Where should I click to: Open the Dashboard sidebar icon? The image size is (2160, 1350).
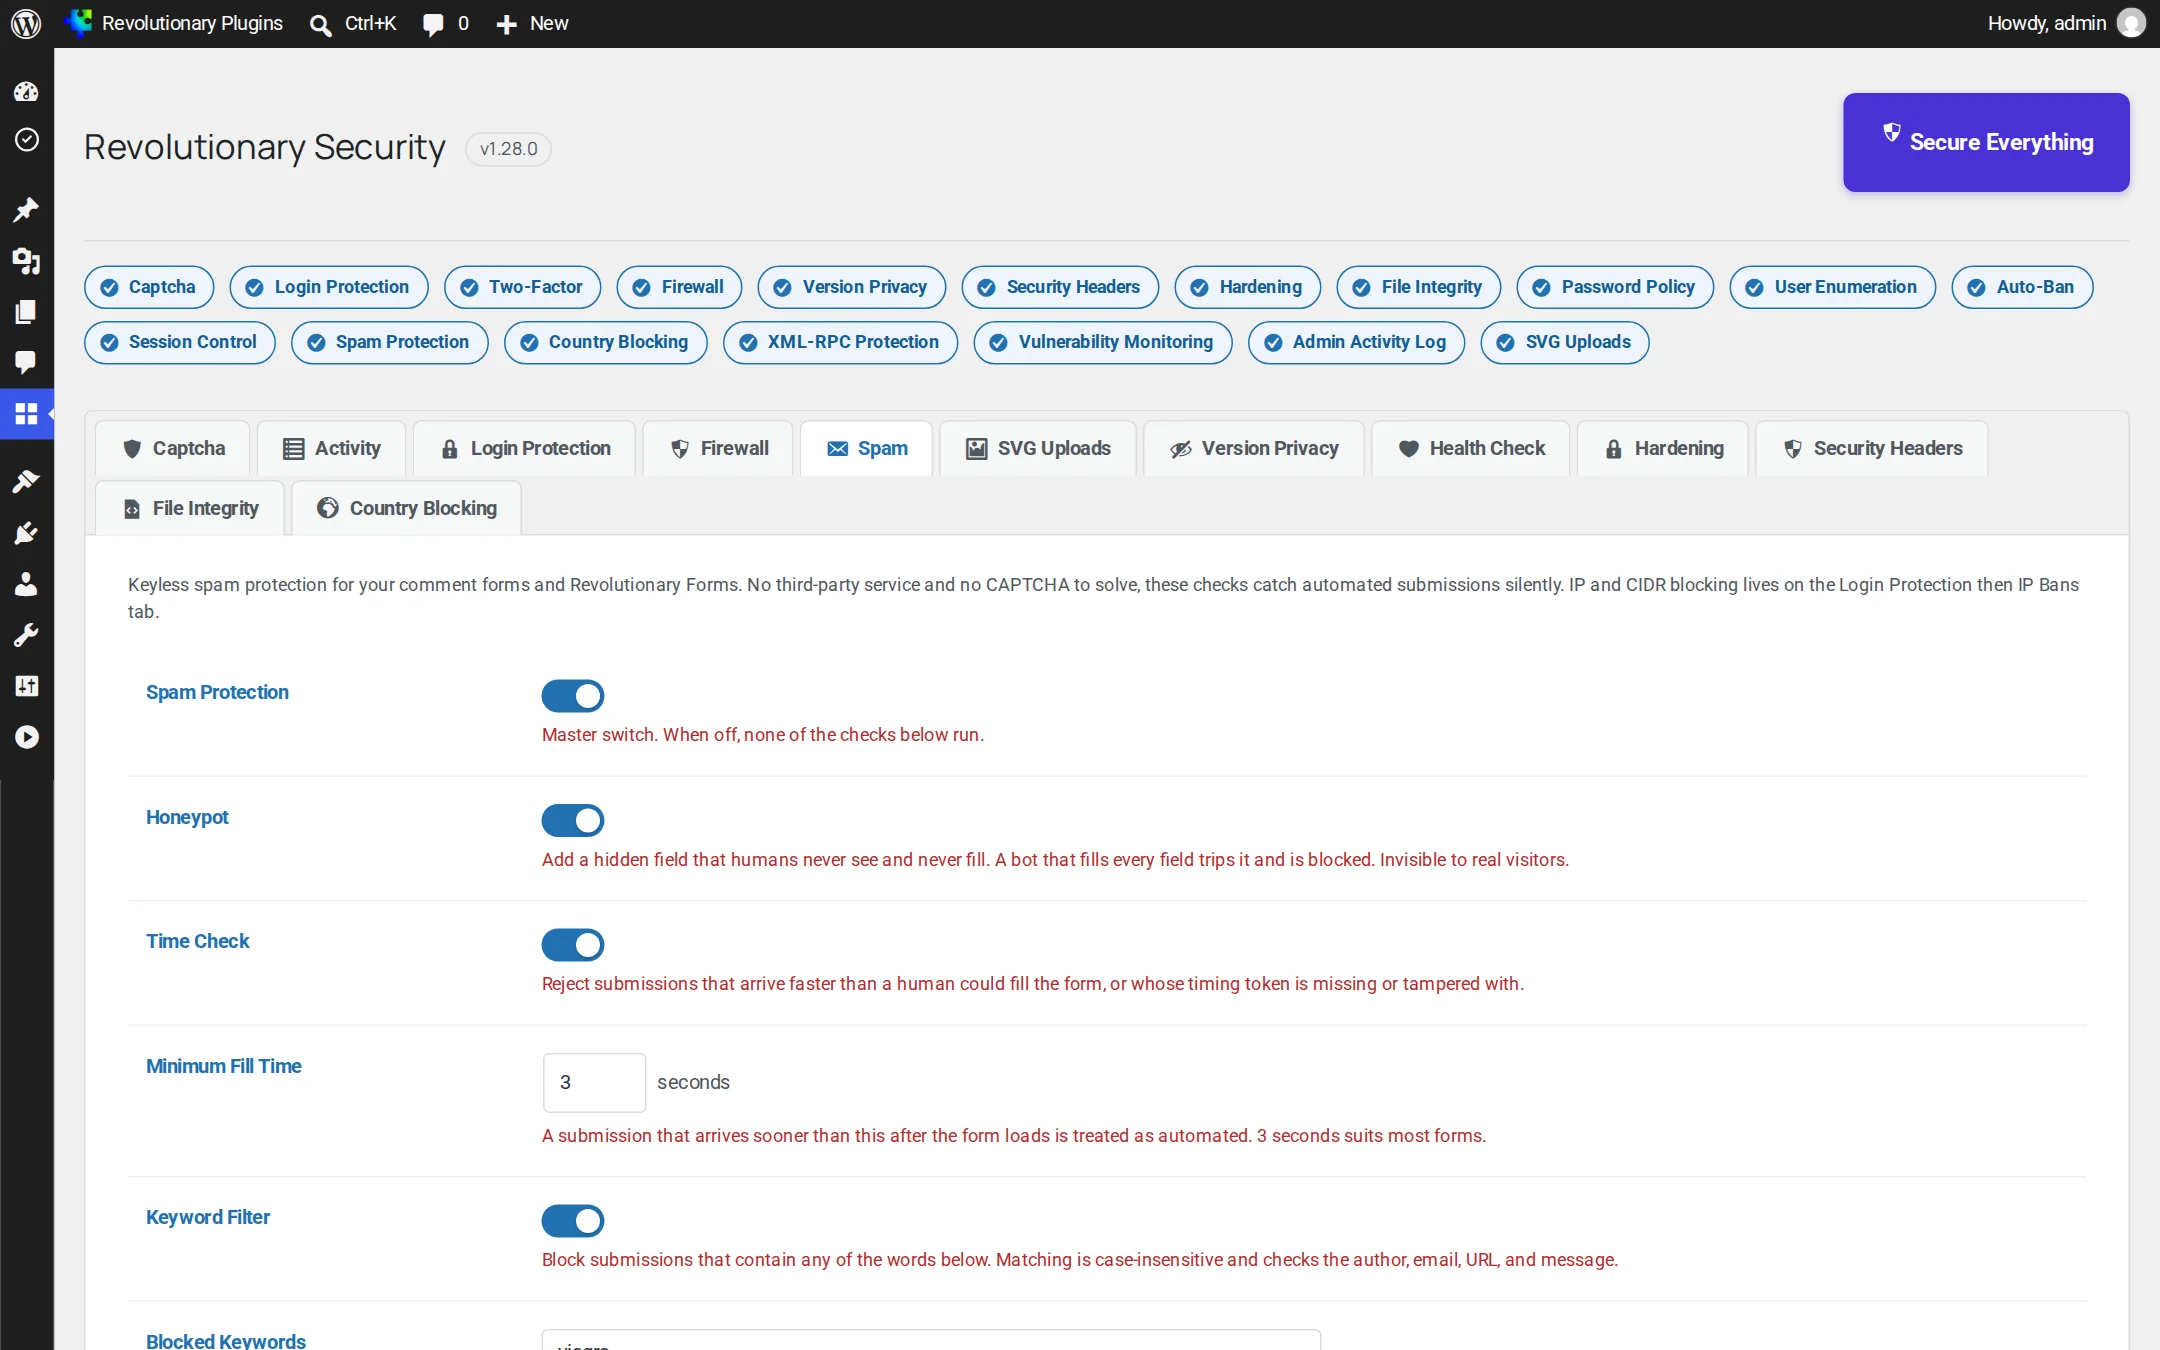(26, 92)
